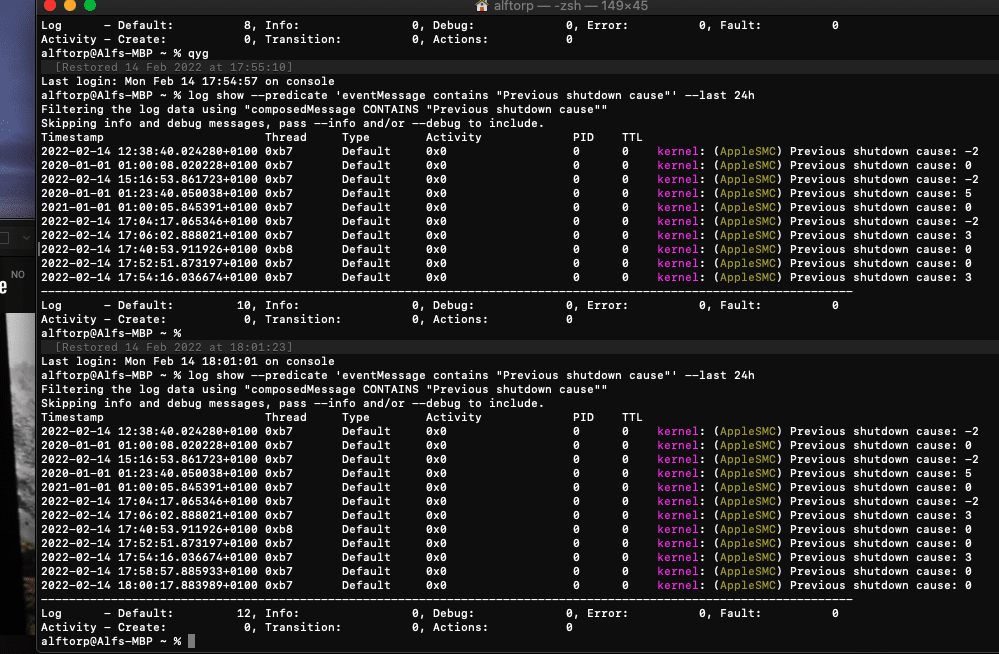Click the green zoom button of the Terminal window
Screen dimensions: 999x654
coord(90,5)
